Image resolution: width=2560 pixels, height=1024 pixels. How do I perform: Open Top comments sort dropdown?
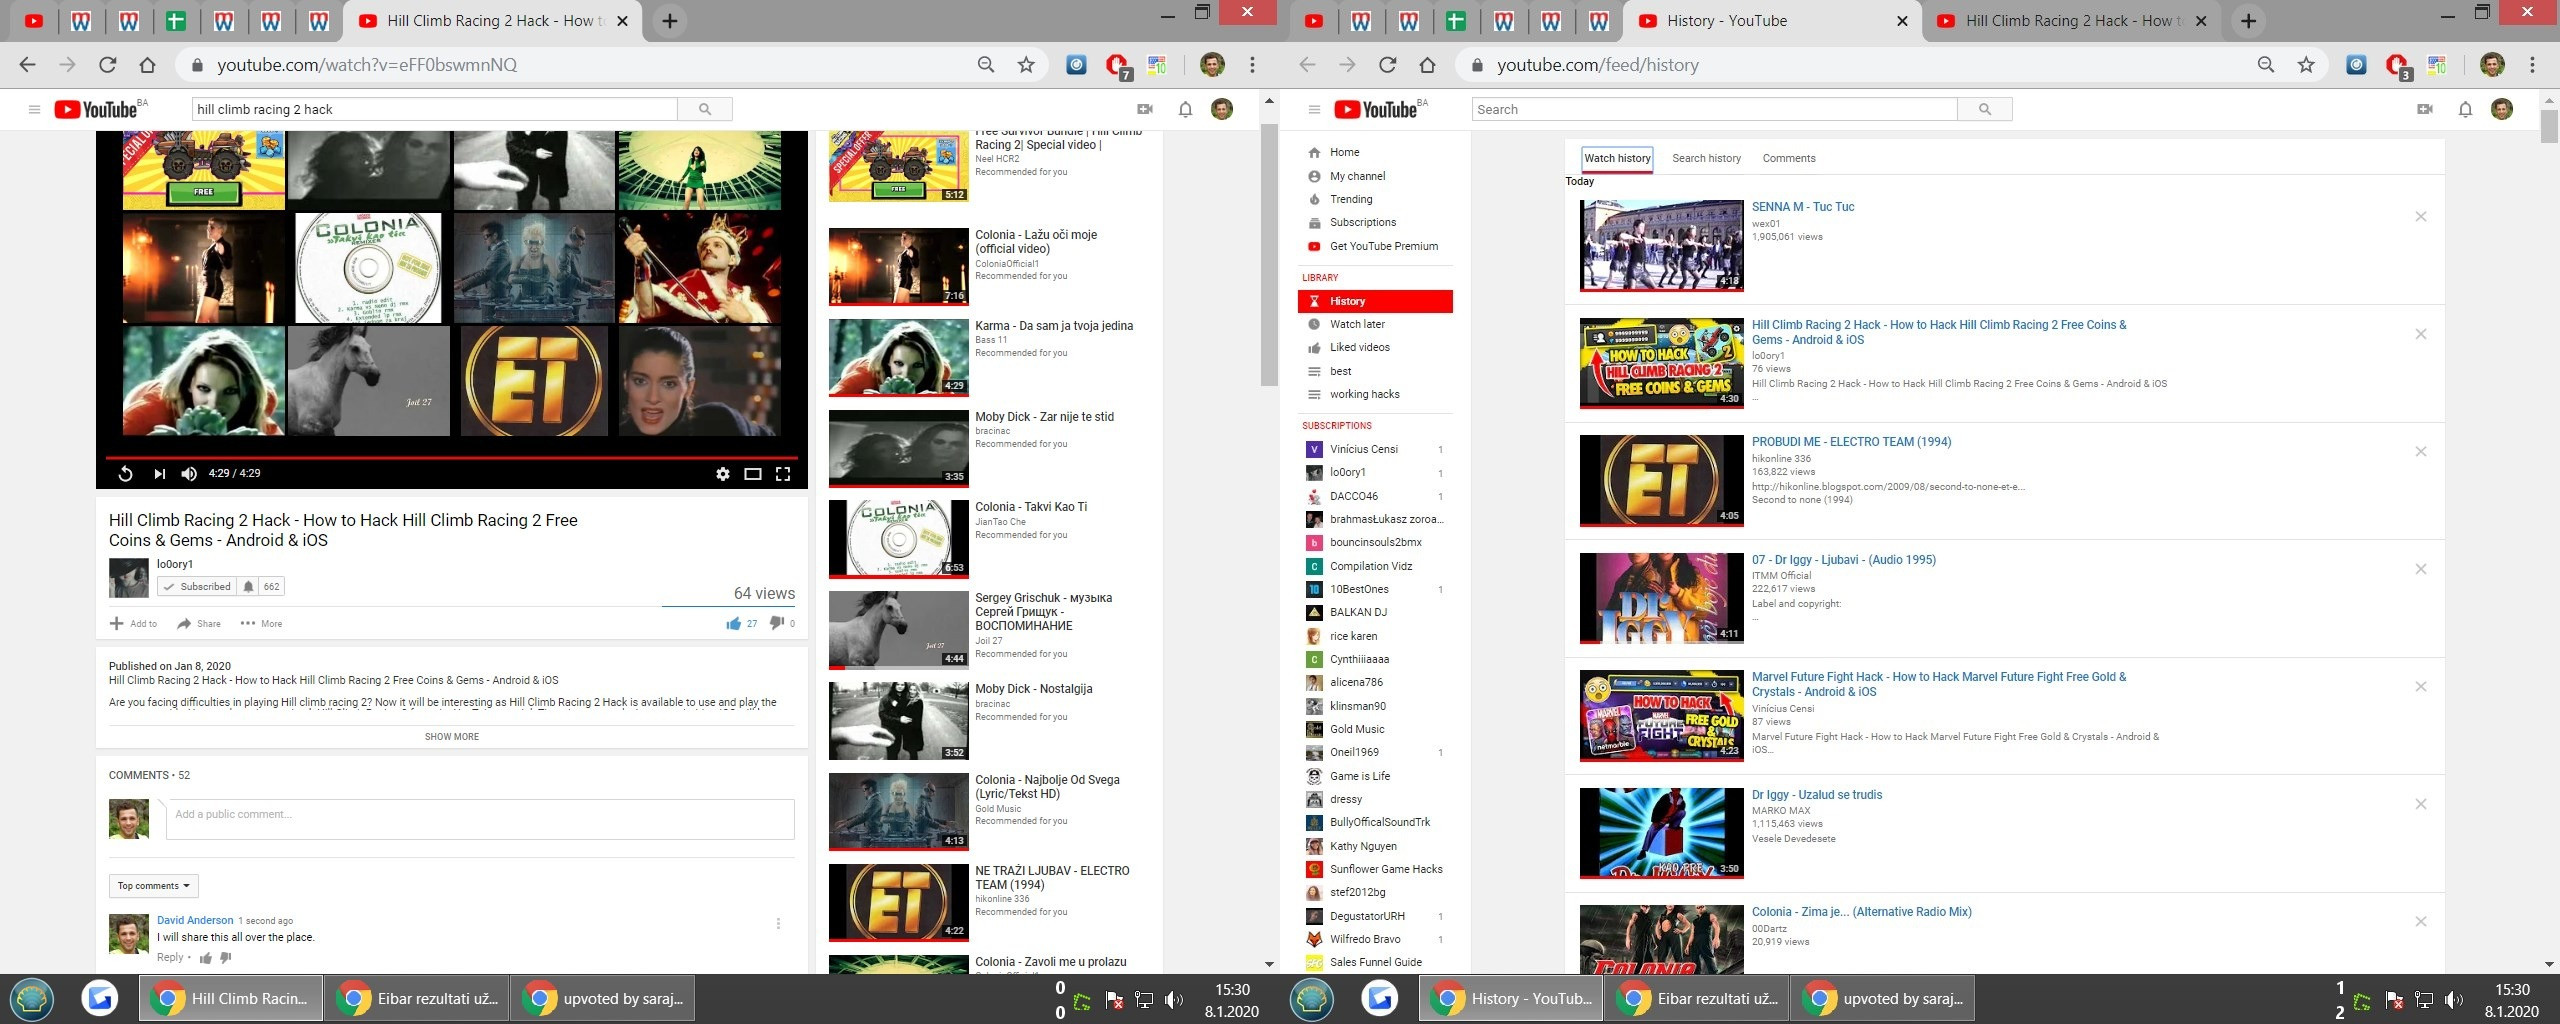[154, 886]
